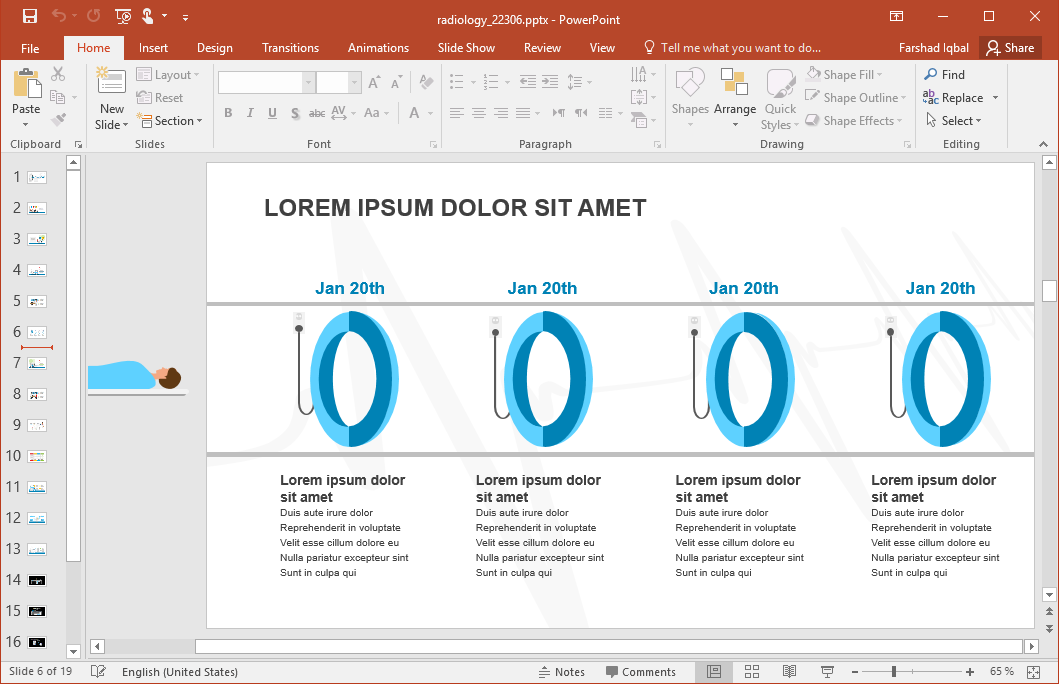
Task: Toggle the Notes pane
Action: click(x=561, y=672)
